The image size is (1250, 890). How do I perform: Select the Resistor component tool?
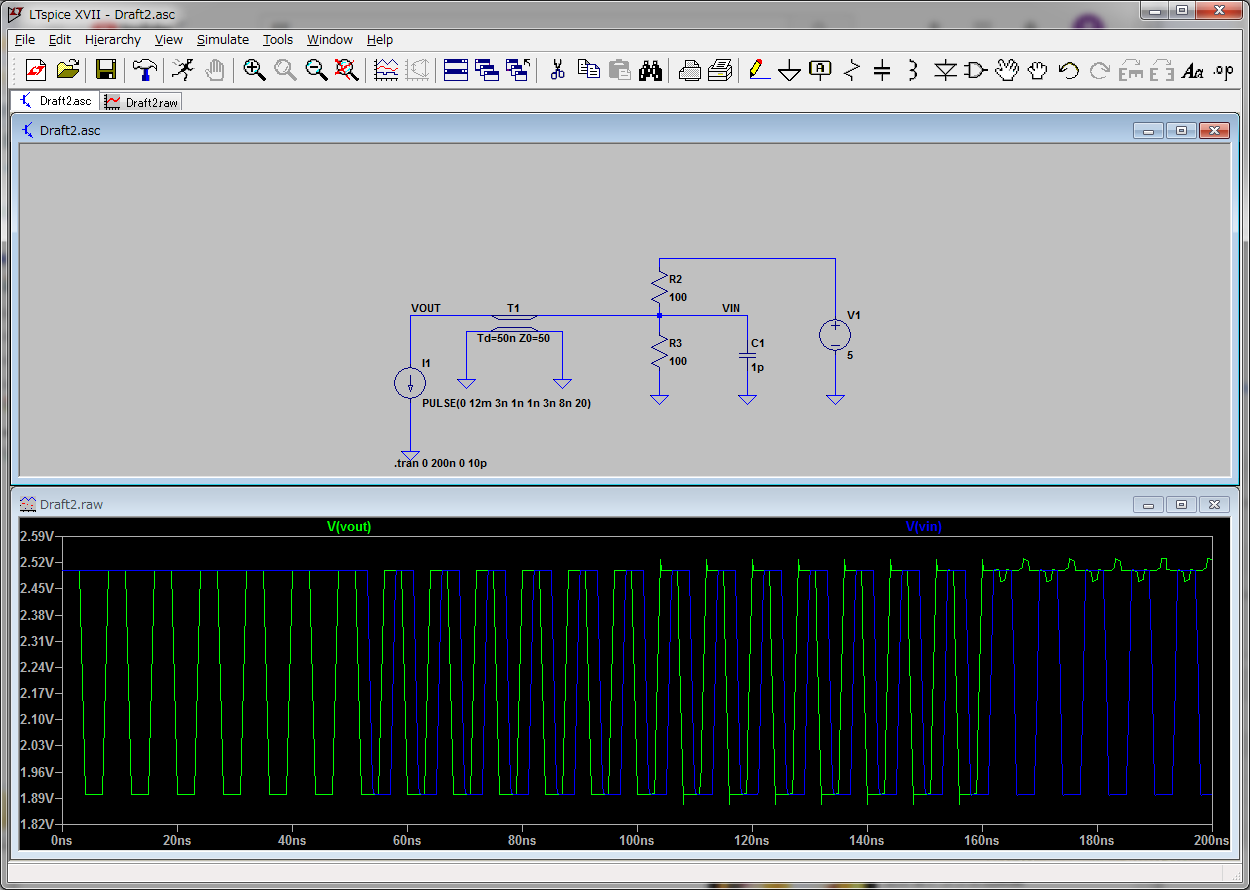click(851, 70)
